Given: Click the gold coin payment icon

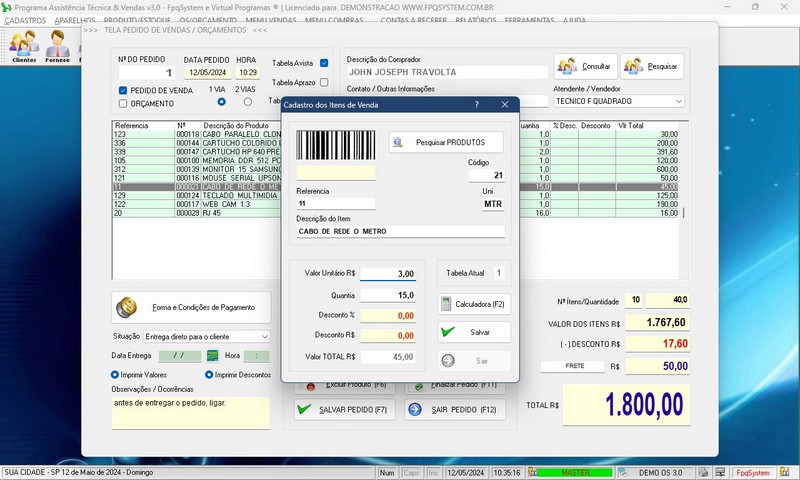Looking at the screenshot, I should [126, 308].
